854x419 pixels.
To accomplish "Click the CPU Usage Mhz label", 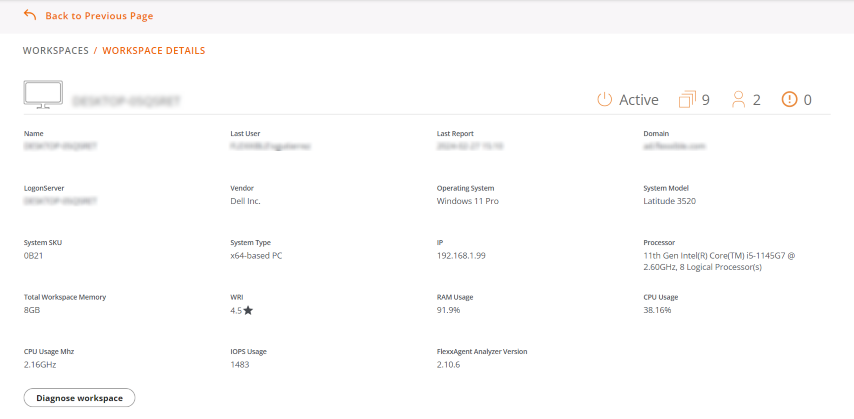I will coord(49,352).
